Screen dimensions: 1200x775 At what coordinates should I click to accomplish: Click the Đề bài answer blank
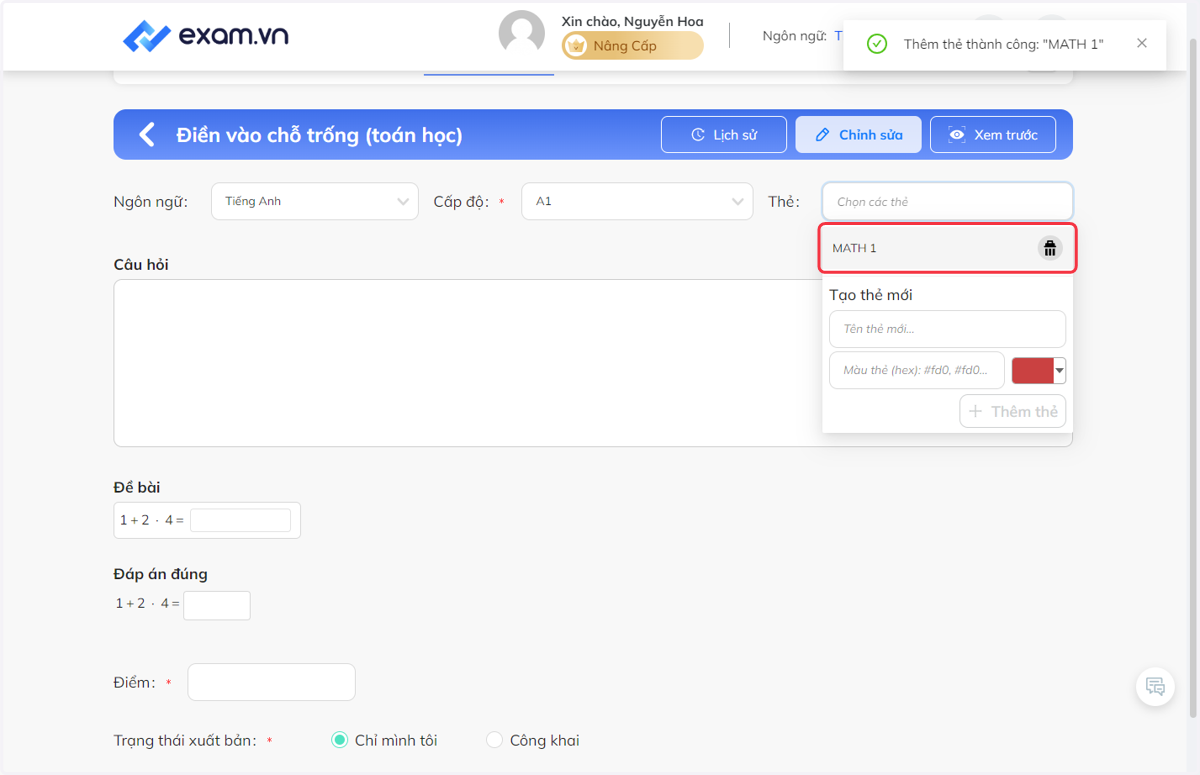(x=240, y=520)
